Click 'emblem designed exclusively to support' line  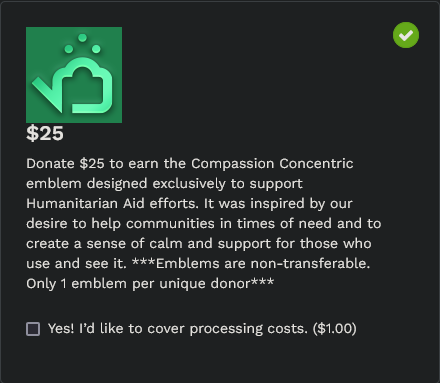(164, 184)
